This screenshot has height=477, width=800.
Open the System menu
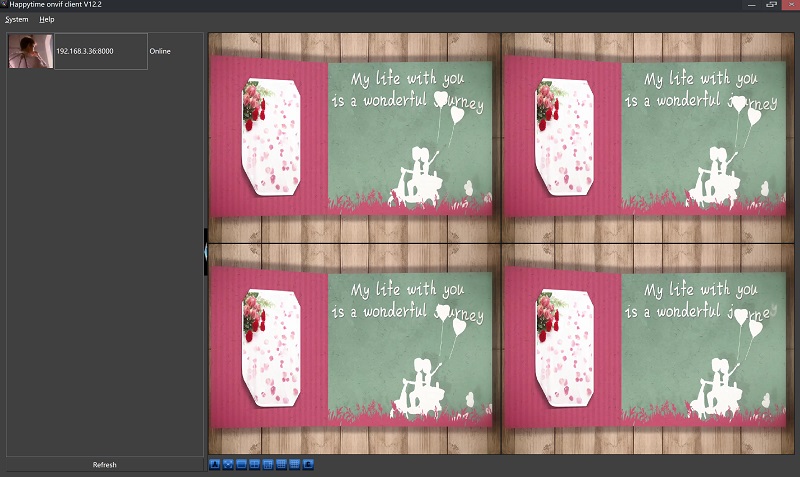click(x=17, y=19)
